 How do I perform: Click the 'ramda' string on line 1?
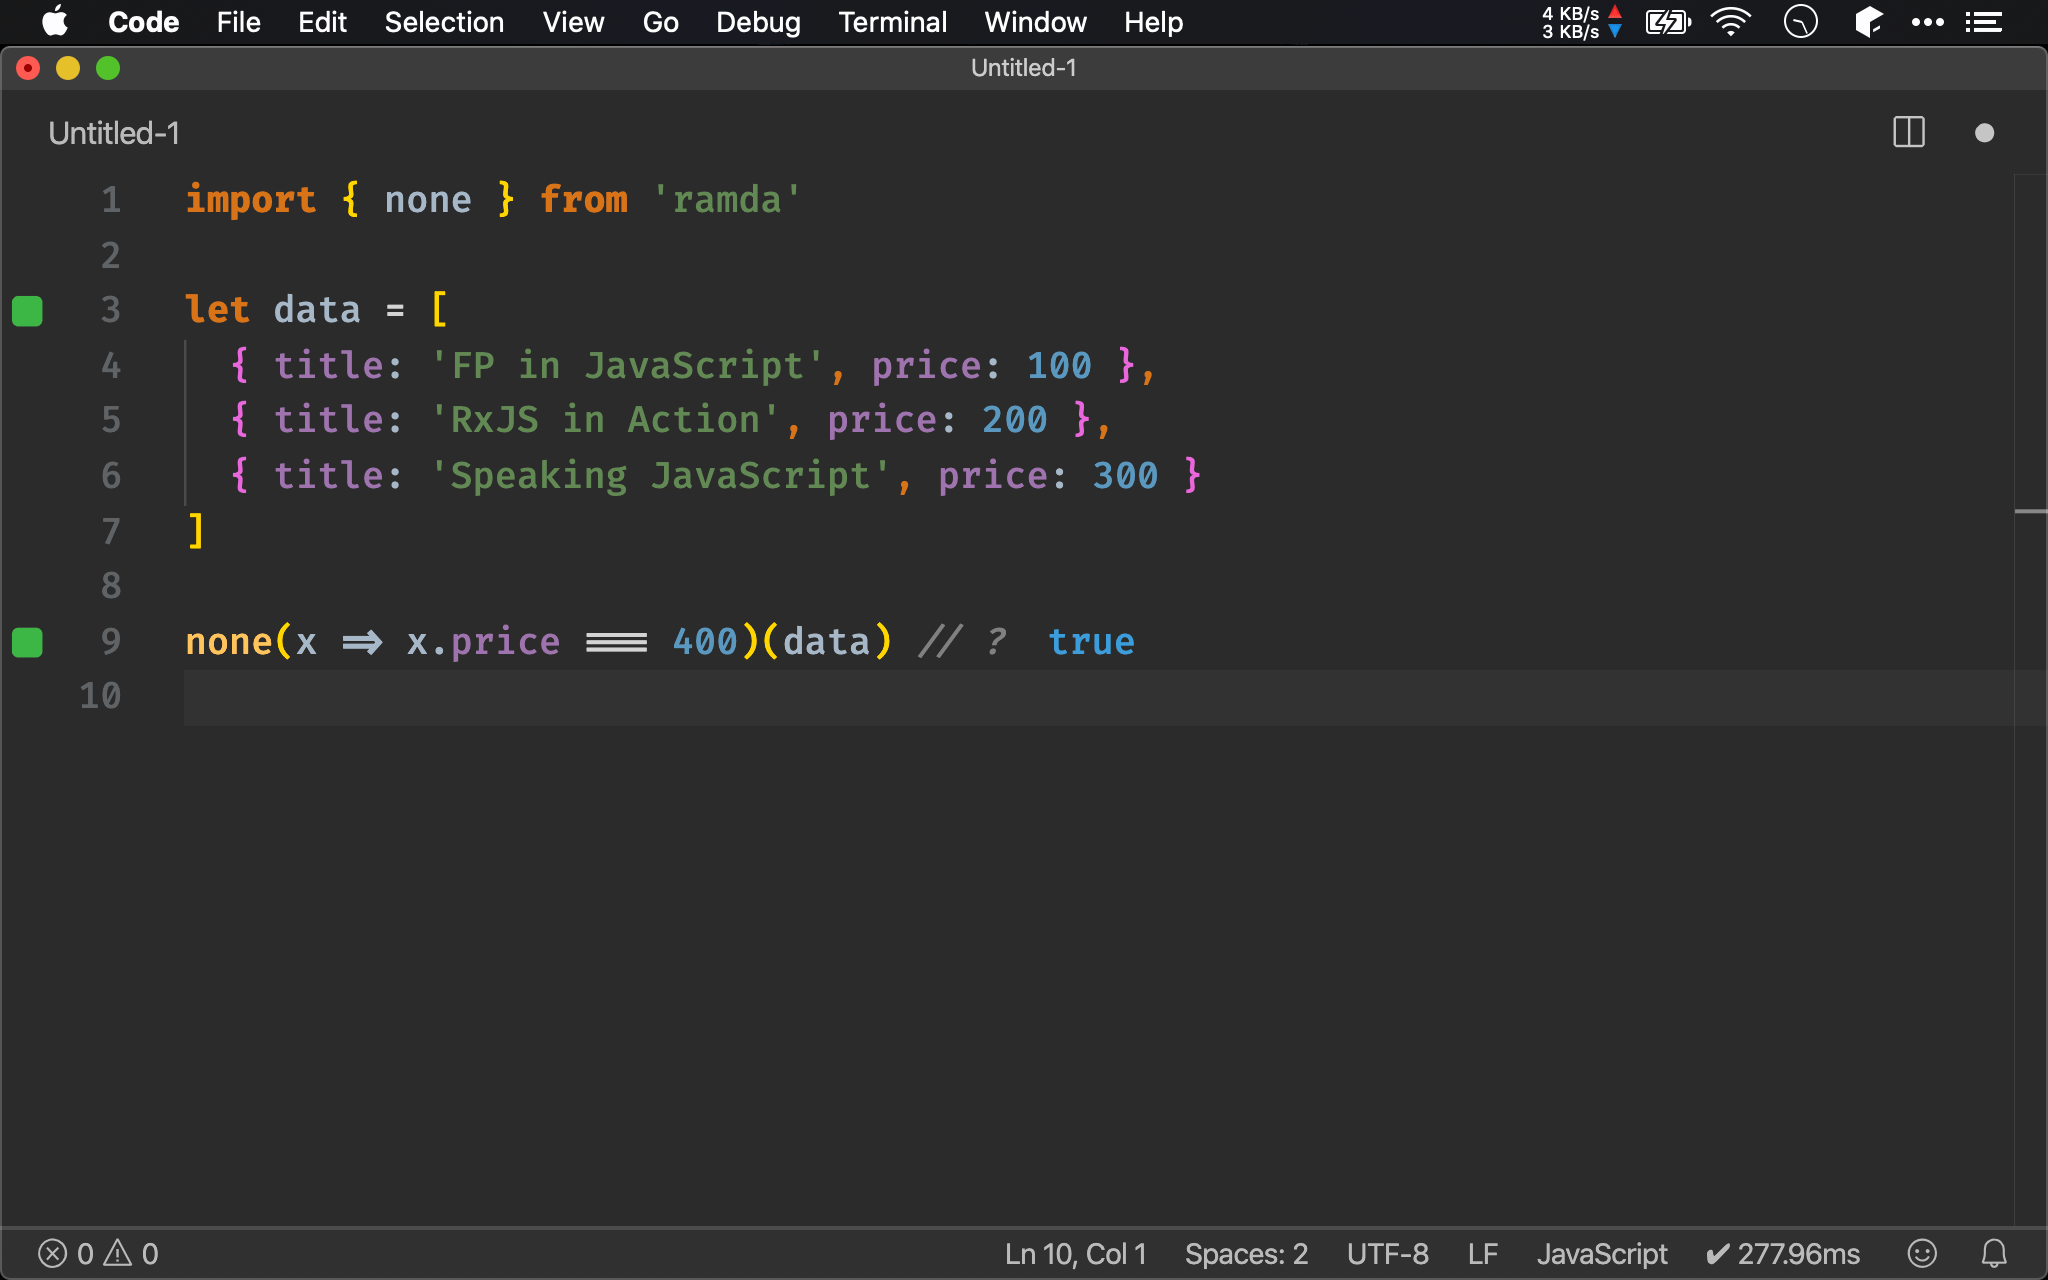[727, 200]
